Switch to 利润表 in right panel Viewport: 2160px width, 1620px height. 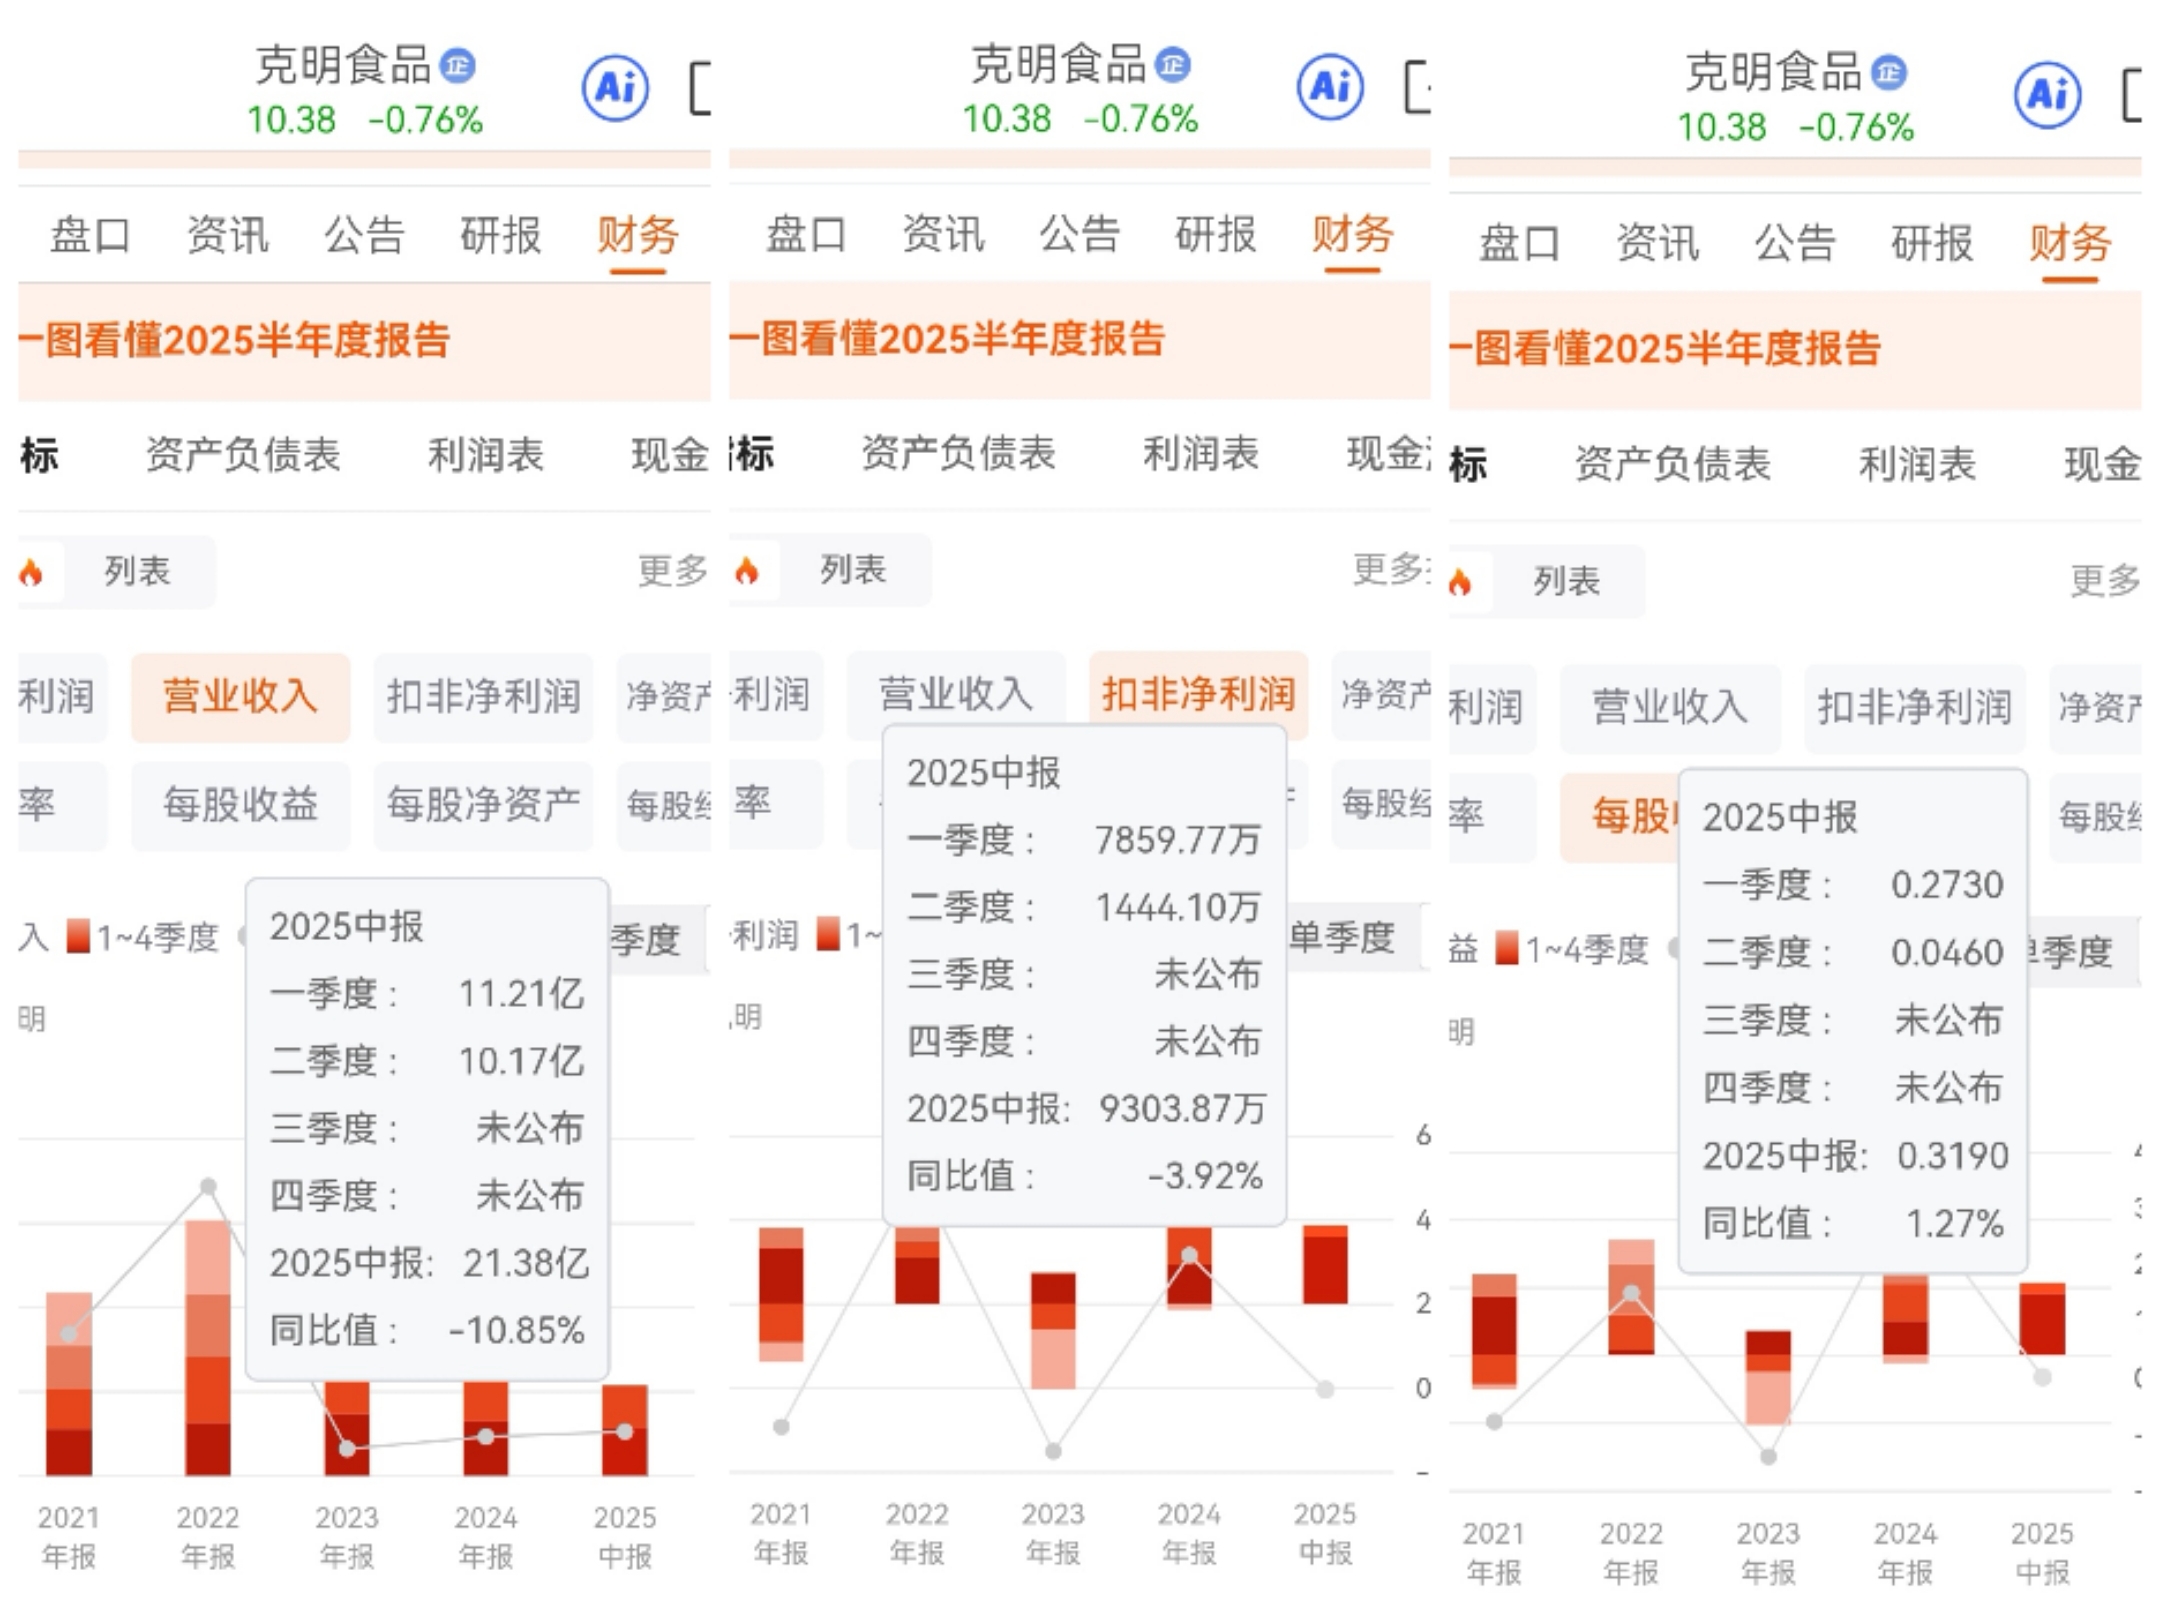click(x=1917, y=464)
